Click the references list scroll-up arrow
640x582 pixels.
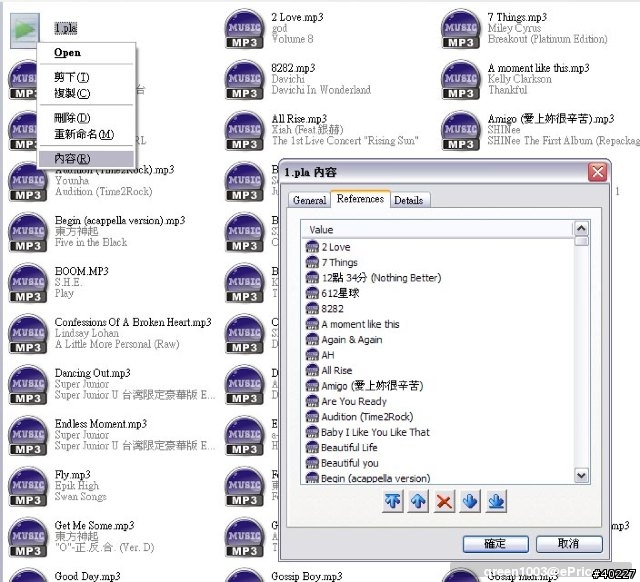[581, 229]
